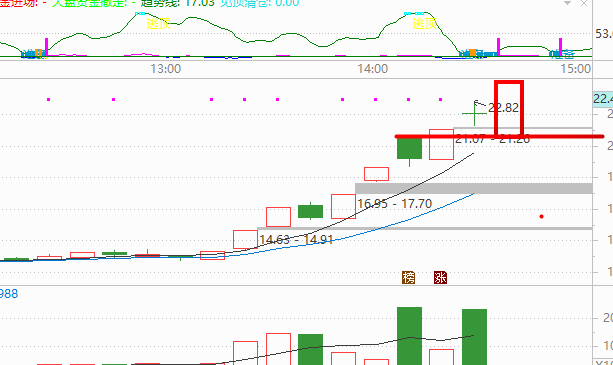613x365 pixels.
Task: Select the 21.07 - 21.26 gap label
Action: pos(493,139)
